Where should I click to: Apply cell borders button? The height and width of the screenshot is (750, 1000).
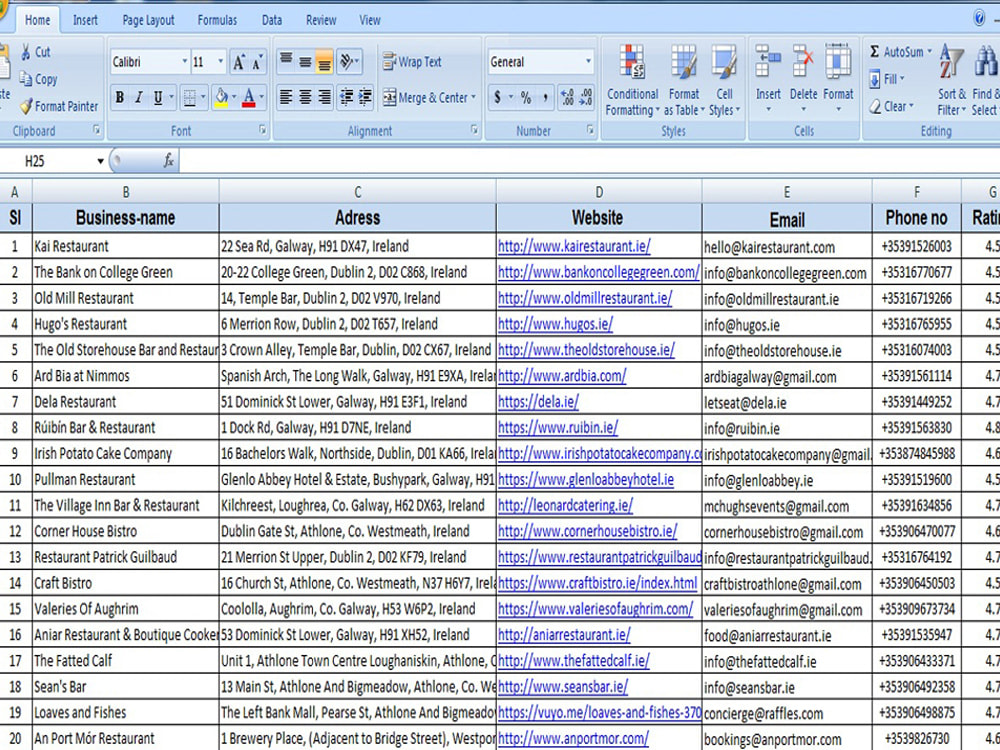(189, 98)
